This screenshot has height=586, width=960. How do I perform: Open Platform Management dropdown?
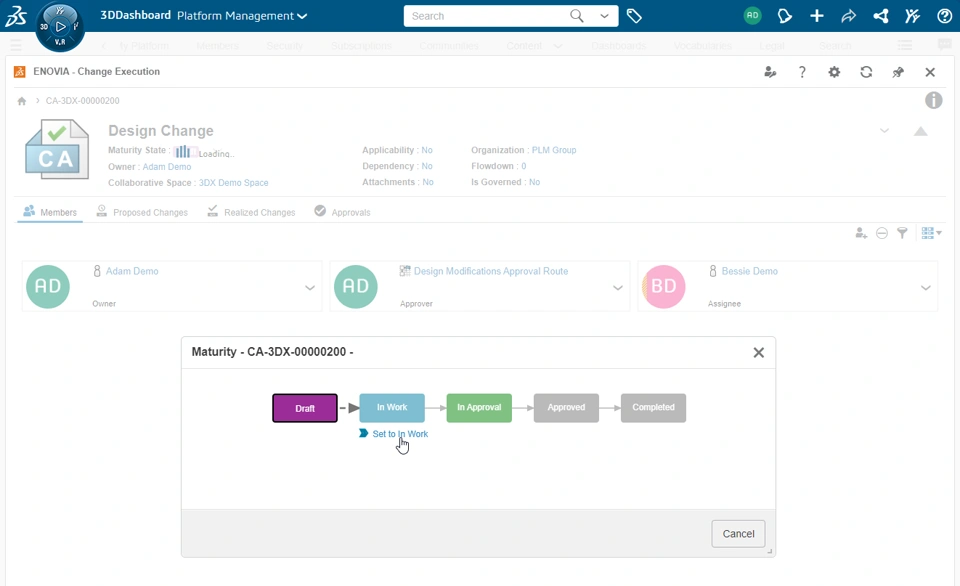242,16
